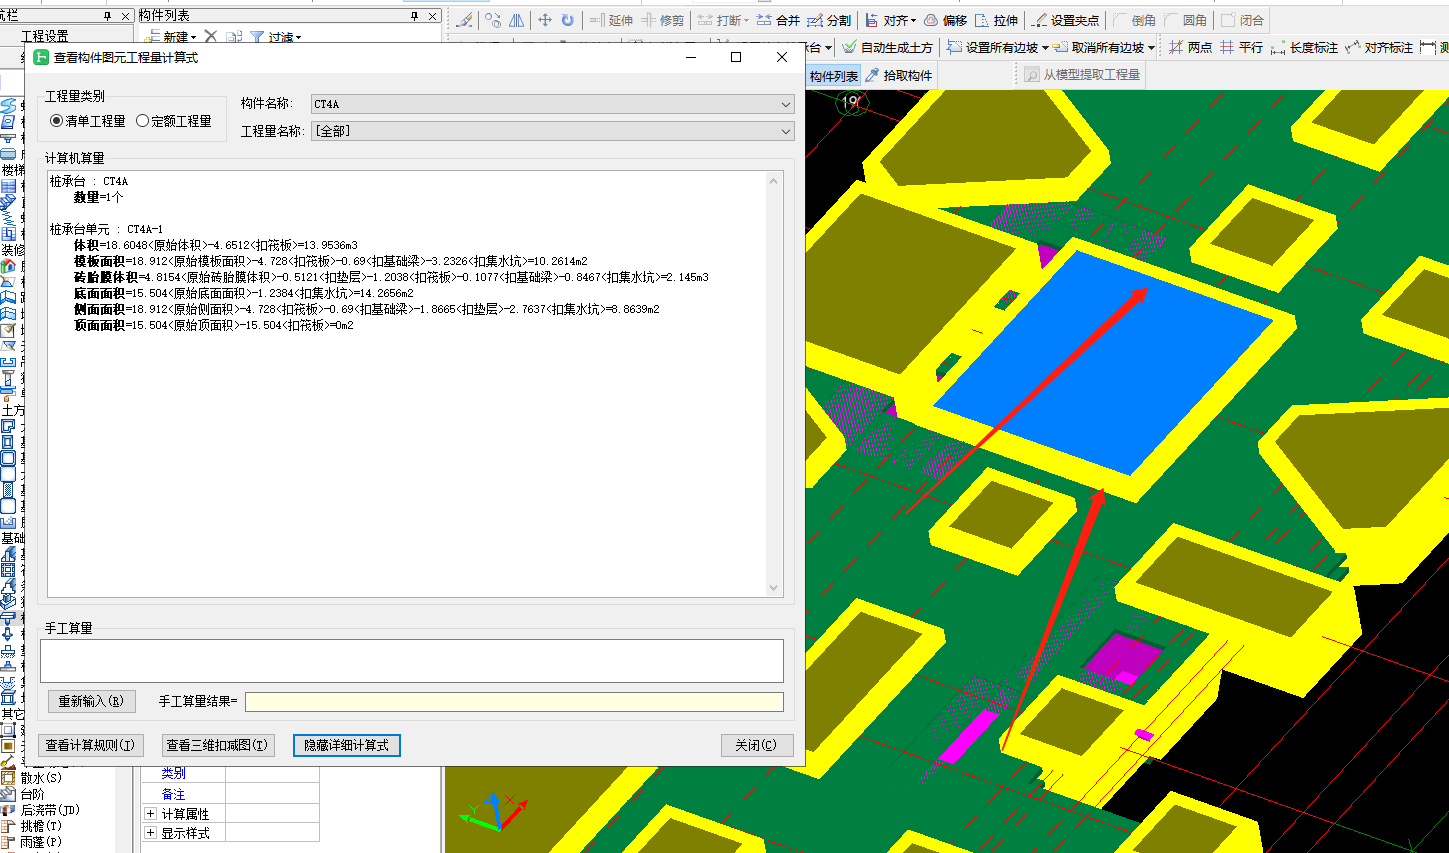Click the axis label 19 bubble
The image size is (1449, 853).
pos(851,101)
